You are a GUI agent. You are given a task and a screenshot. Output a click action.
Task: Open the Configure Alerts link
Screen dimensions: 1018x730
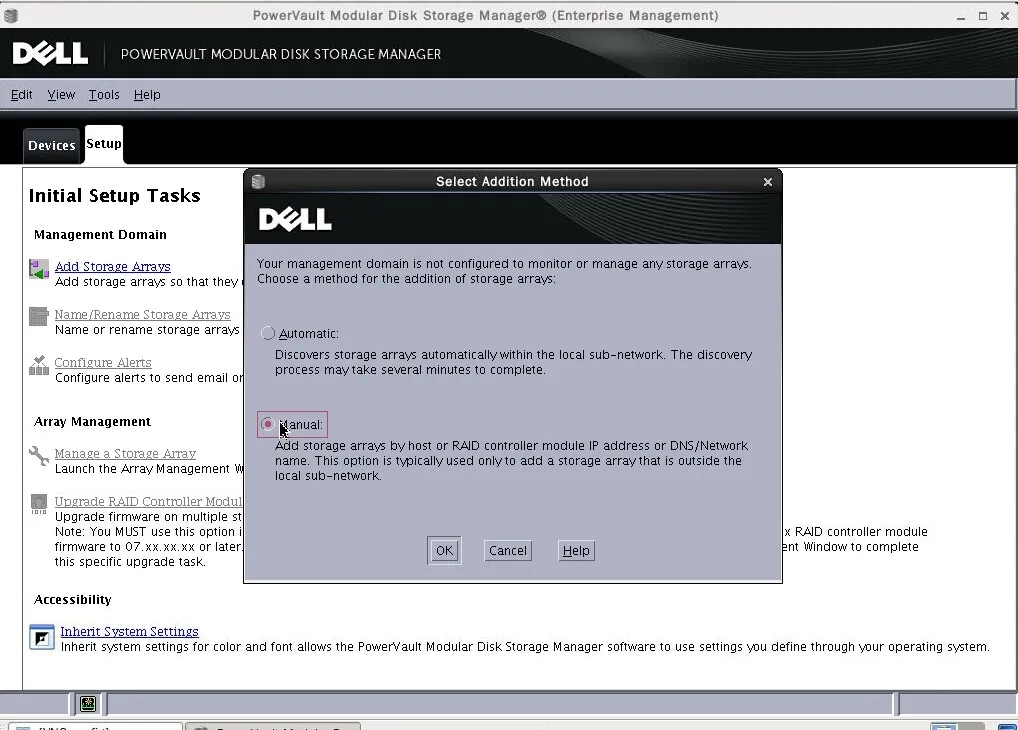(x=103, y=362)
